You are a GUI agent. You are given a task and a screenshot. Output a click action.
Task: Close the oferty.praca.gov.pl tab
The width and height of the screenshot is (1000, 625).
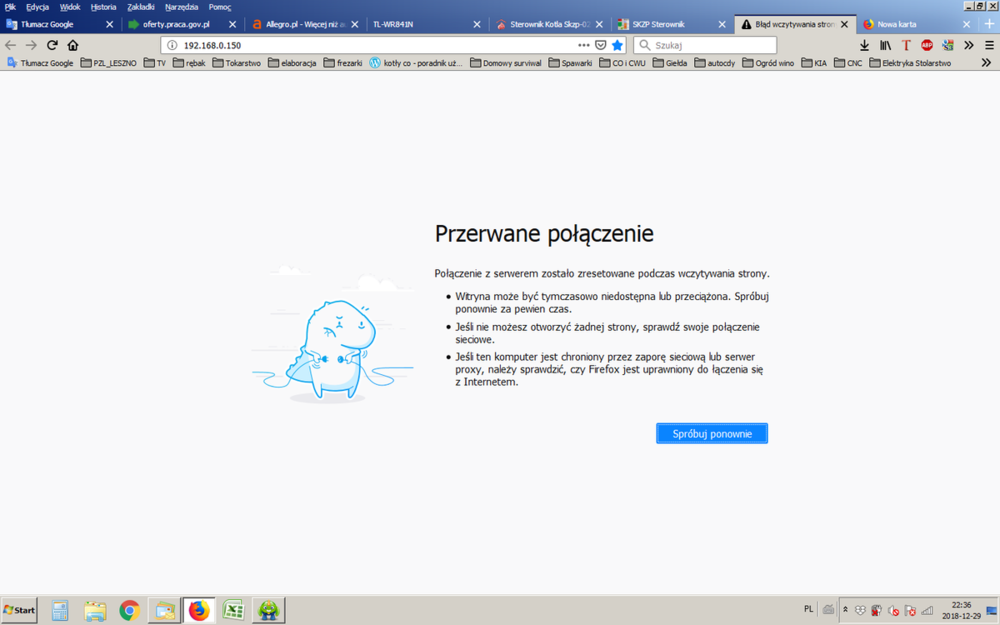point(232,24)
